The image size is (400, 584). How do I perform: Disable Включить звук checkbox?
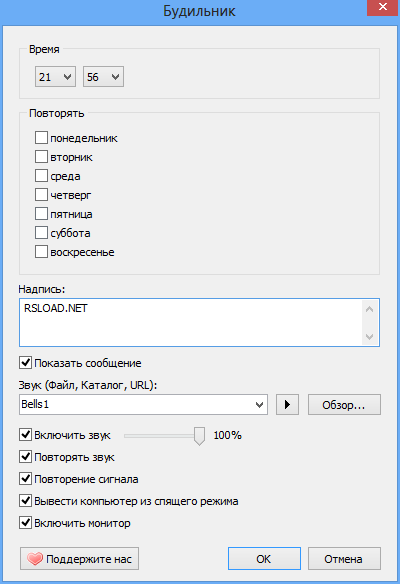25,434
